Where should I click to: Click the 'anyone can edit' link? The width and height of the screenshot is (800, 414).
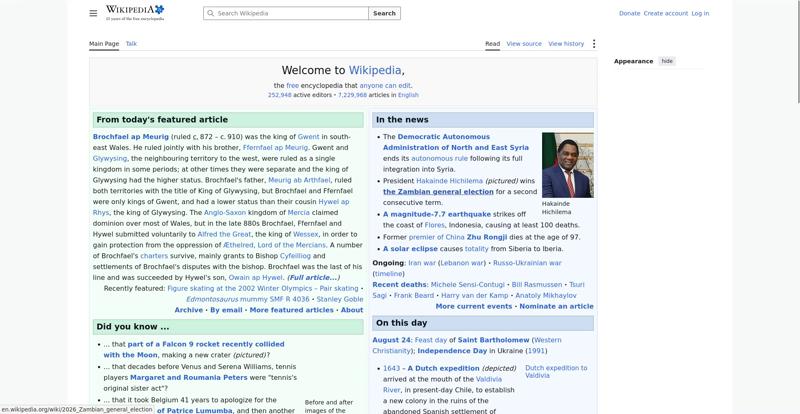tap(385, 86)
